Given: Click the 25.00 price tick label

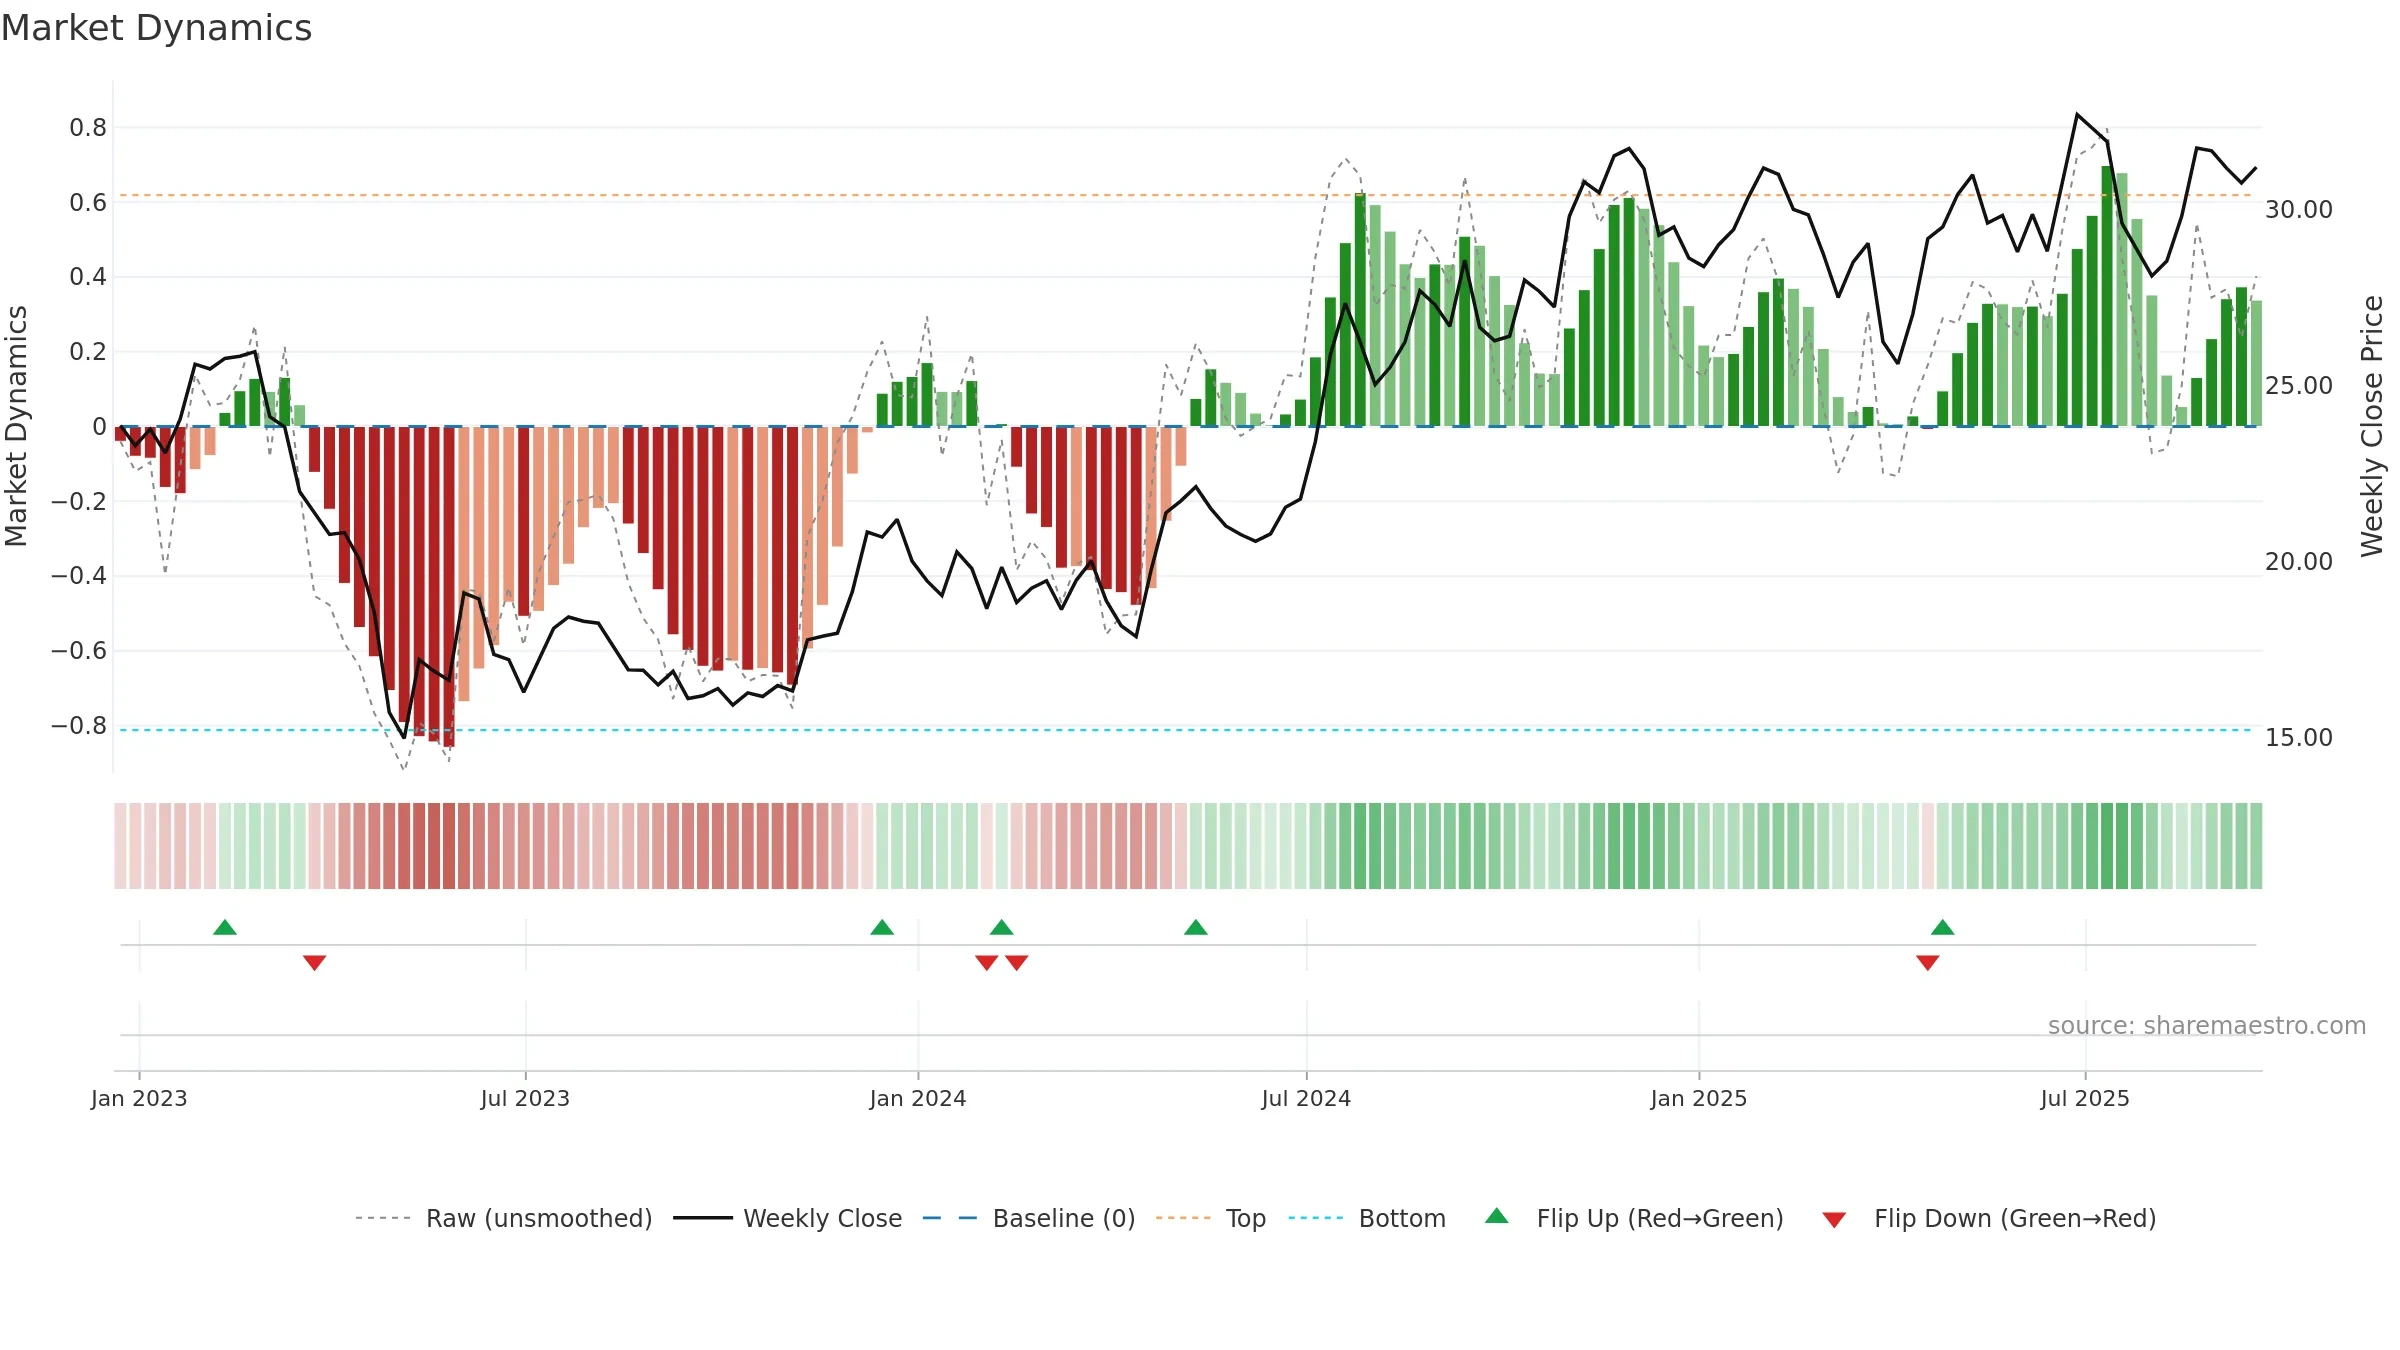Looking at the screenshot, I should (x=2299, y=386).
